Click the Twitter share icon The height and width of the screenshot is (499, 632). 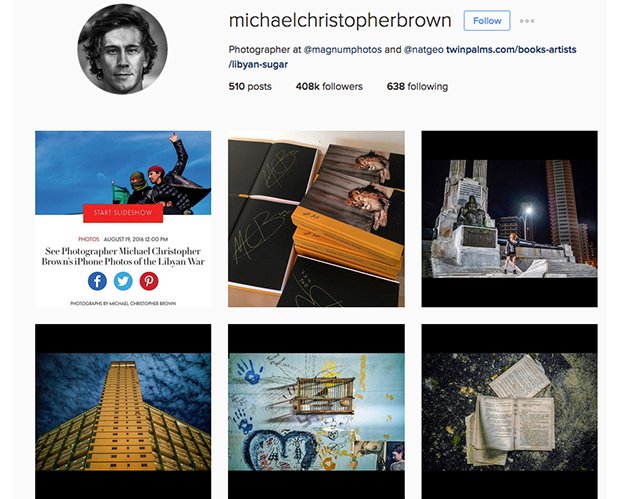[123, 281]
